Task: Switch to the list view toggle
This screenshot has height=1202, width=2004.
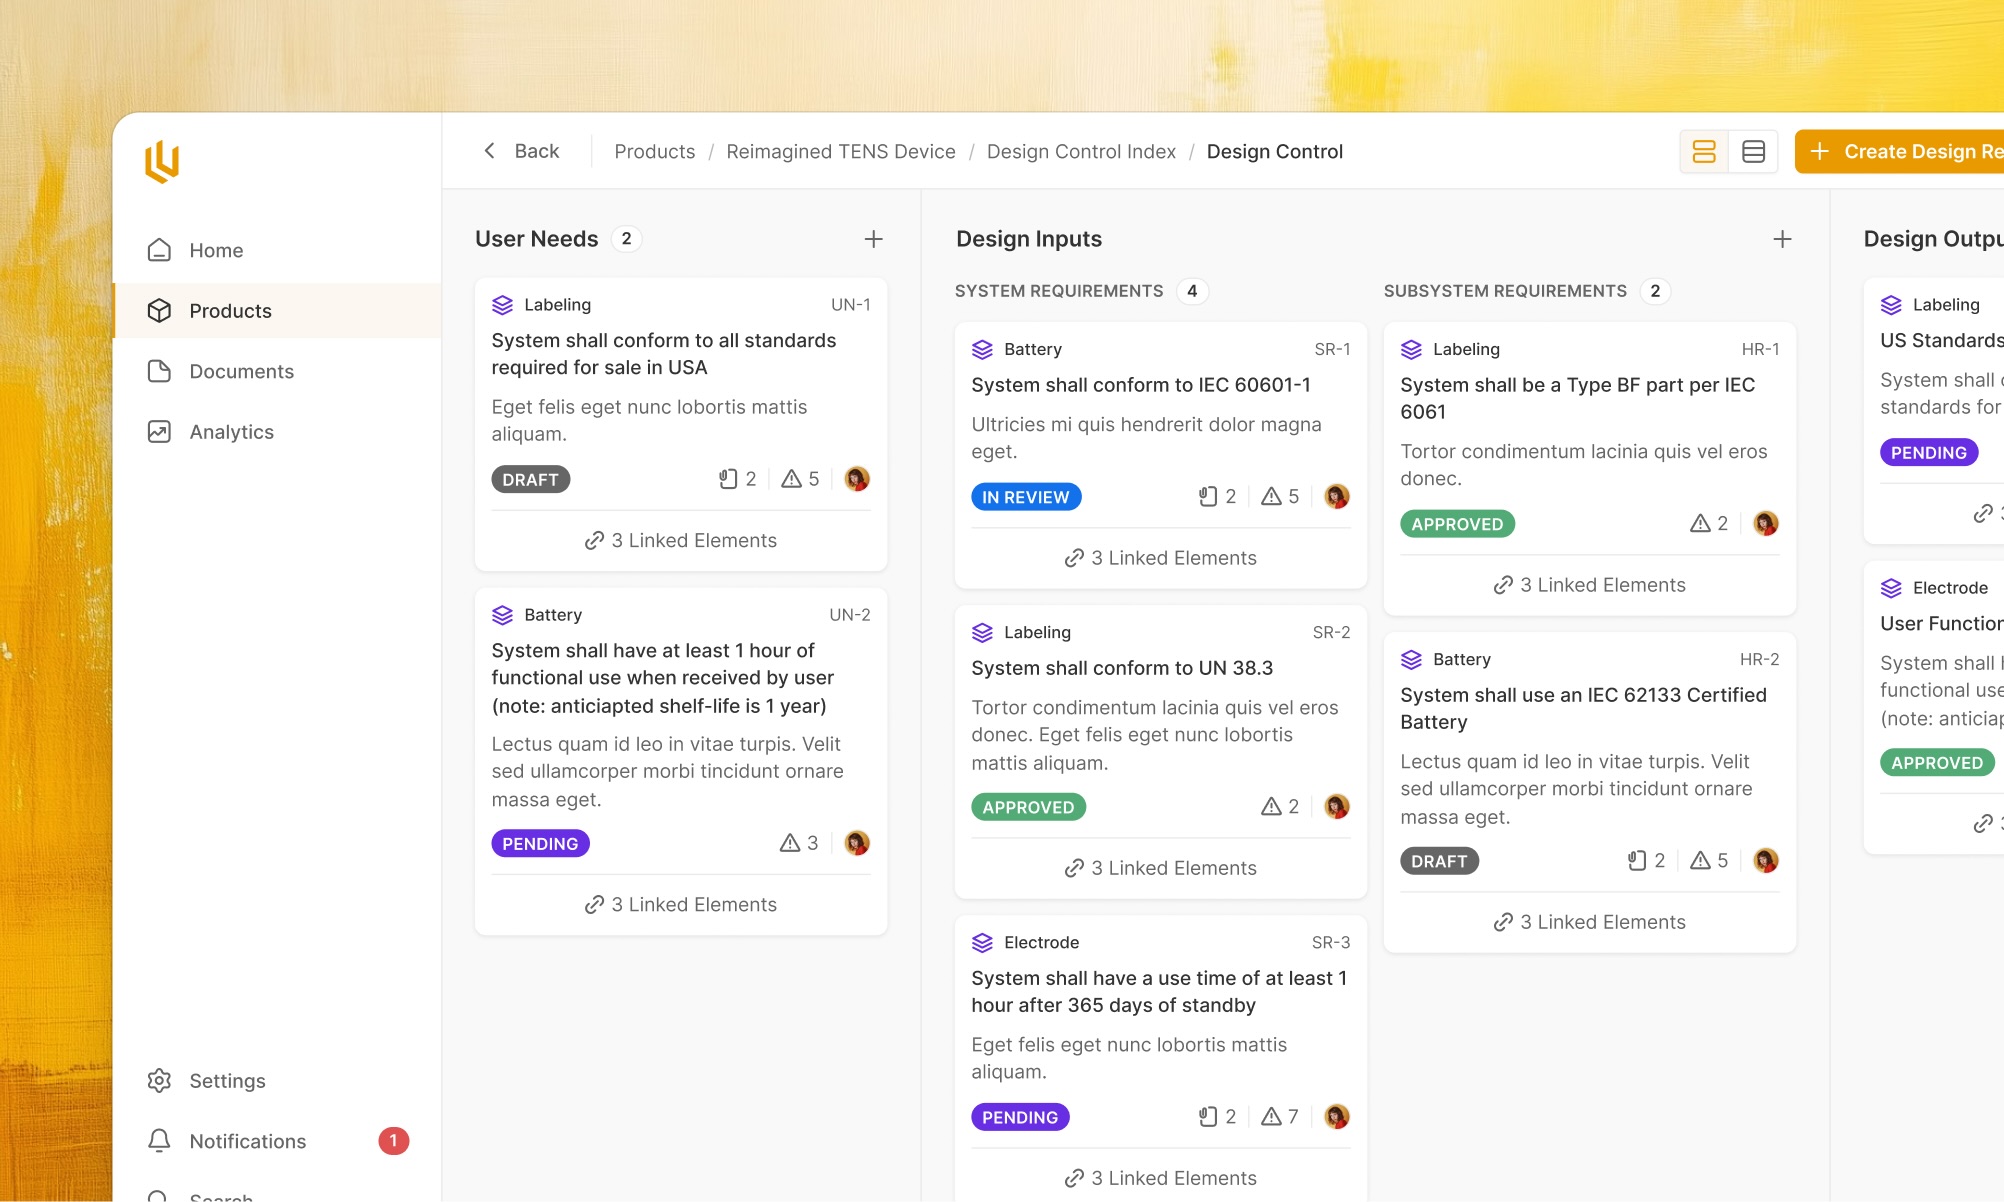Action: pyautogui.click(x=1753, y=152)
